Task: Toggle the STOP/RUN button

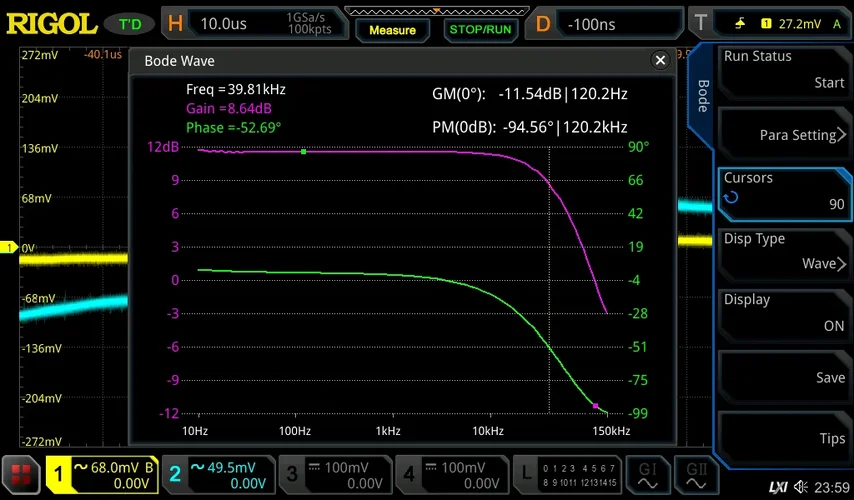Action: point(480,29)
